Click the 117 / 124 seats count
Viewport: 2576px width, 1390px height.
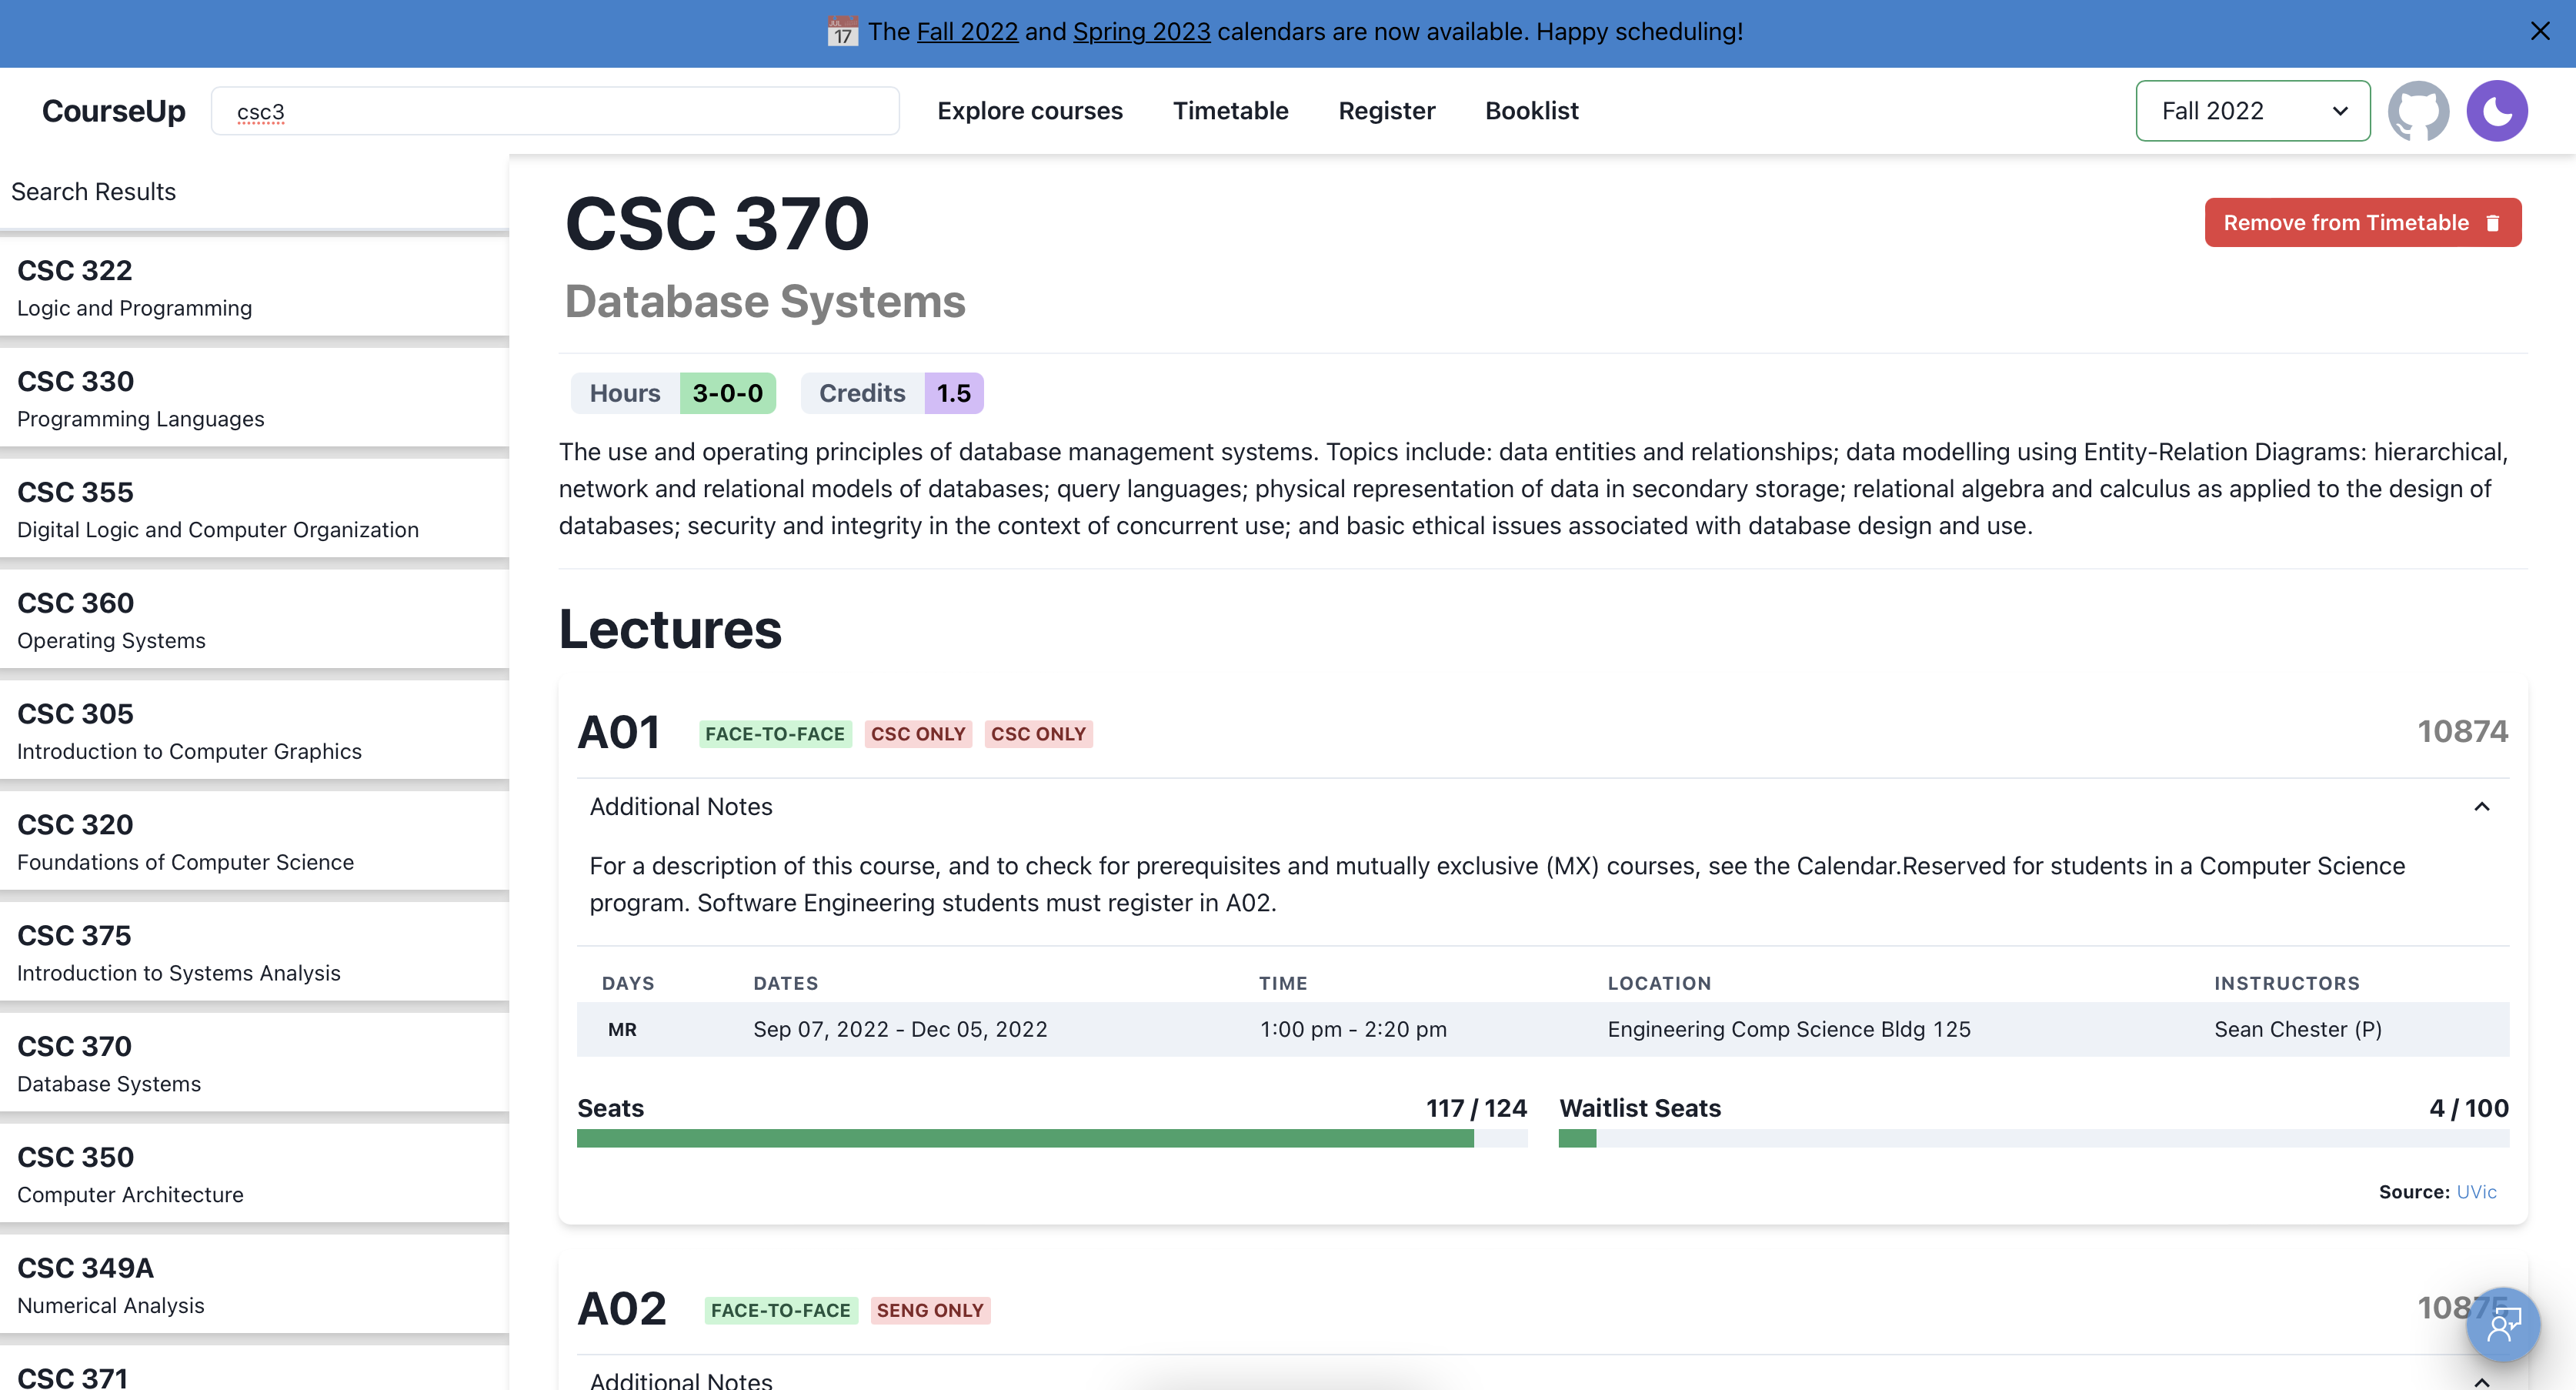[1476, 1108]
